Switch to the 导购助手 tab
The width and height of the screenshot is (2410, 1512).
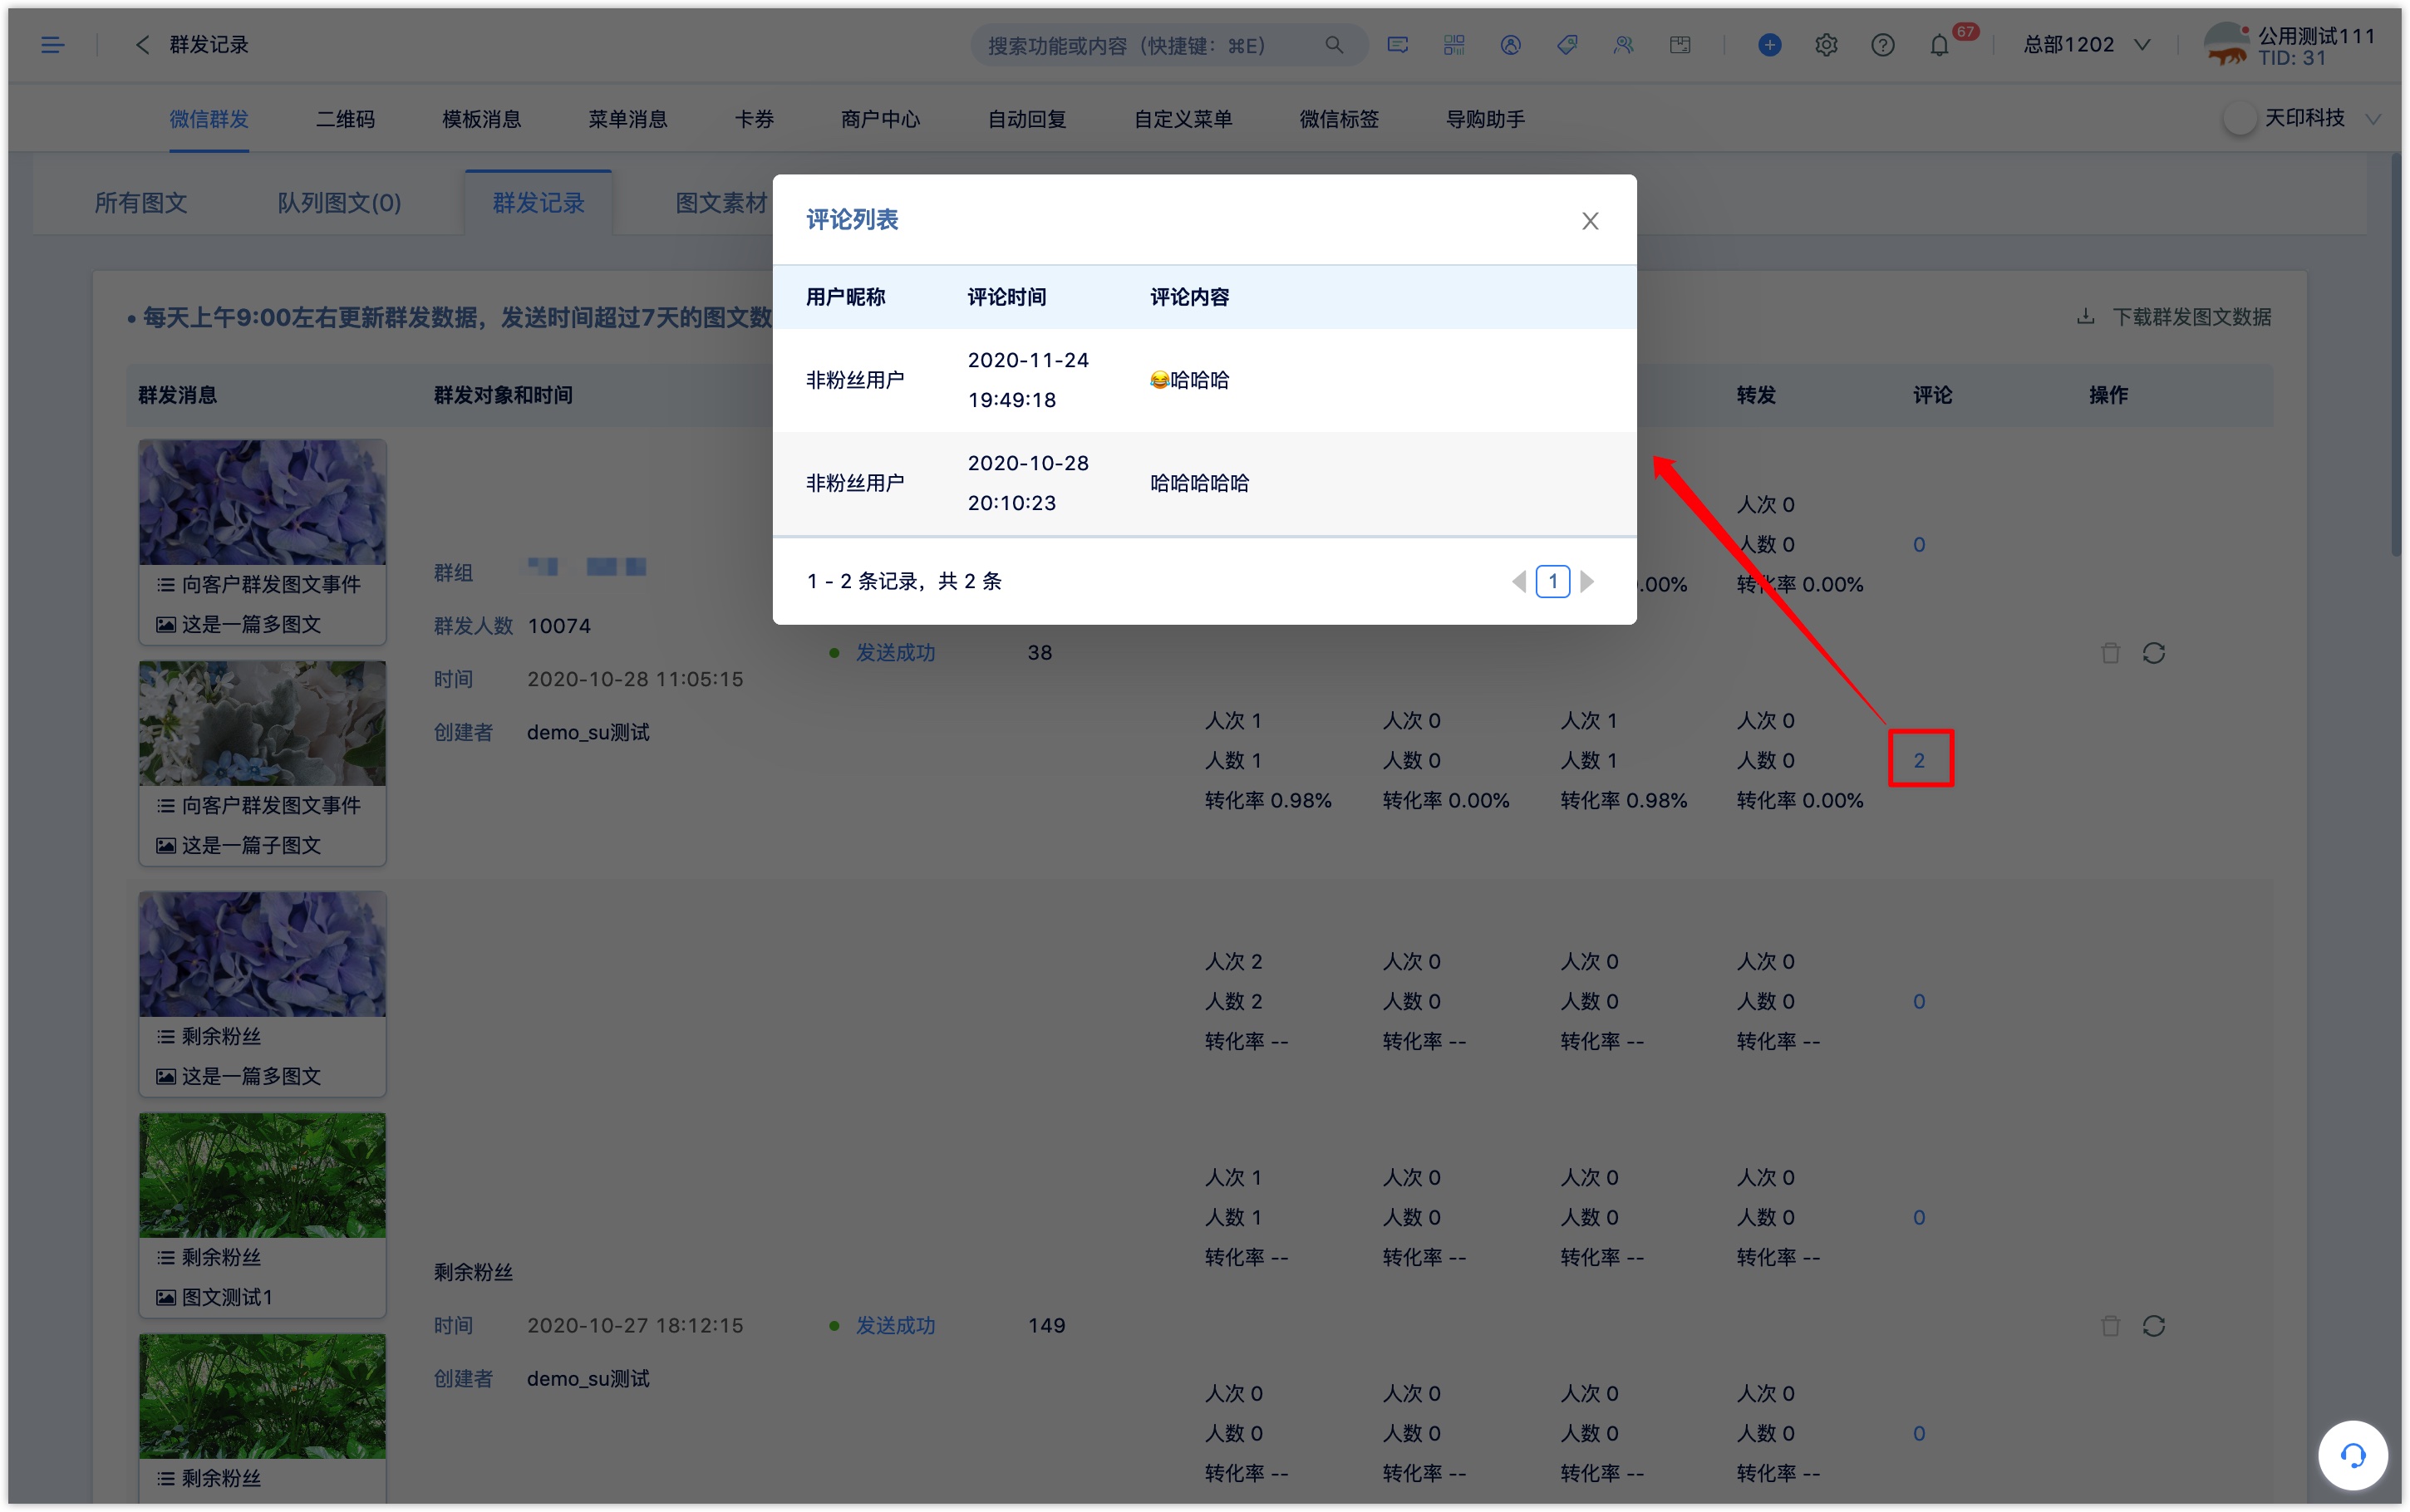click(1486, 119)
